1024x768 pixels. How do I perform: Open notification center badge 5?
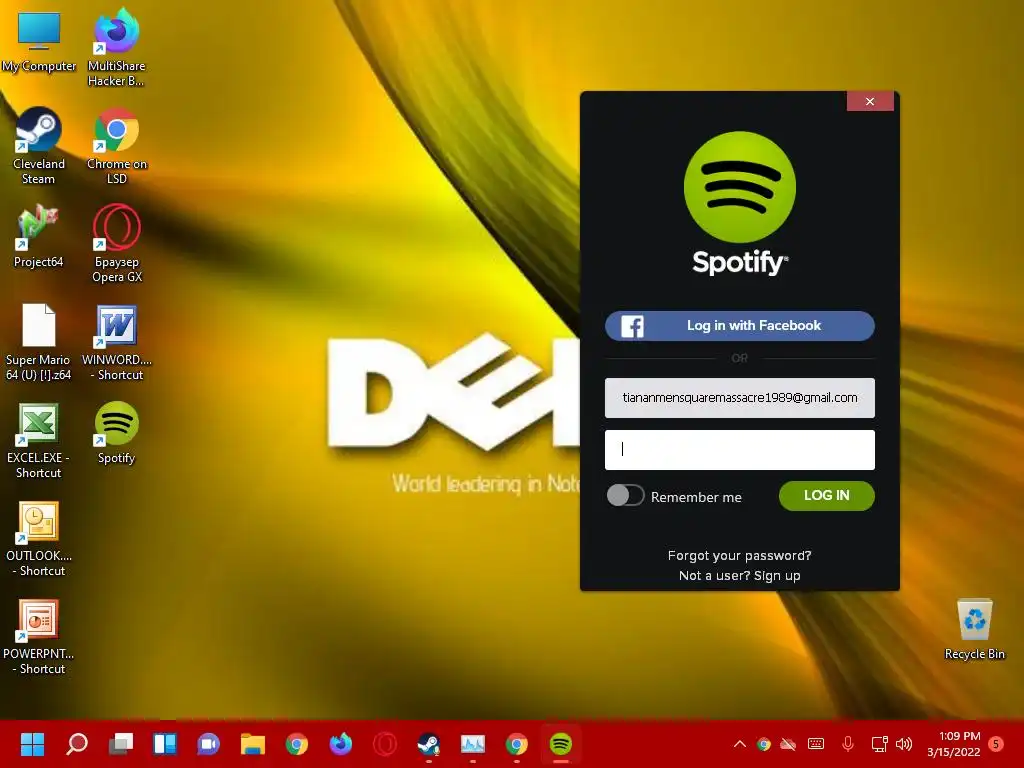point(997,744)
